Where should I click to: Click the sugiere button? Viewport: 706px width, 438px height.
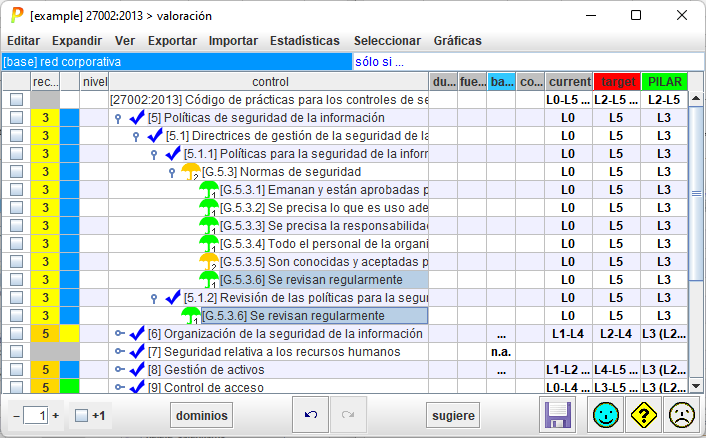(453, 415)
